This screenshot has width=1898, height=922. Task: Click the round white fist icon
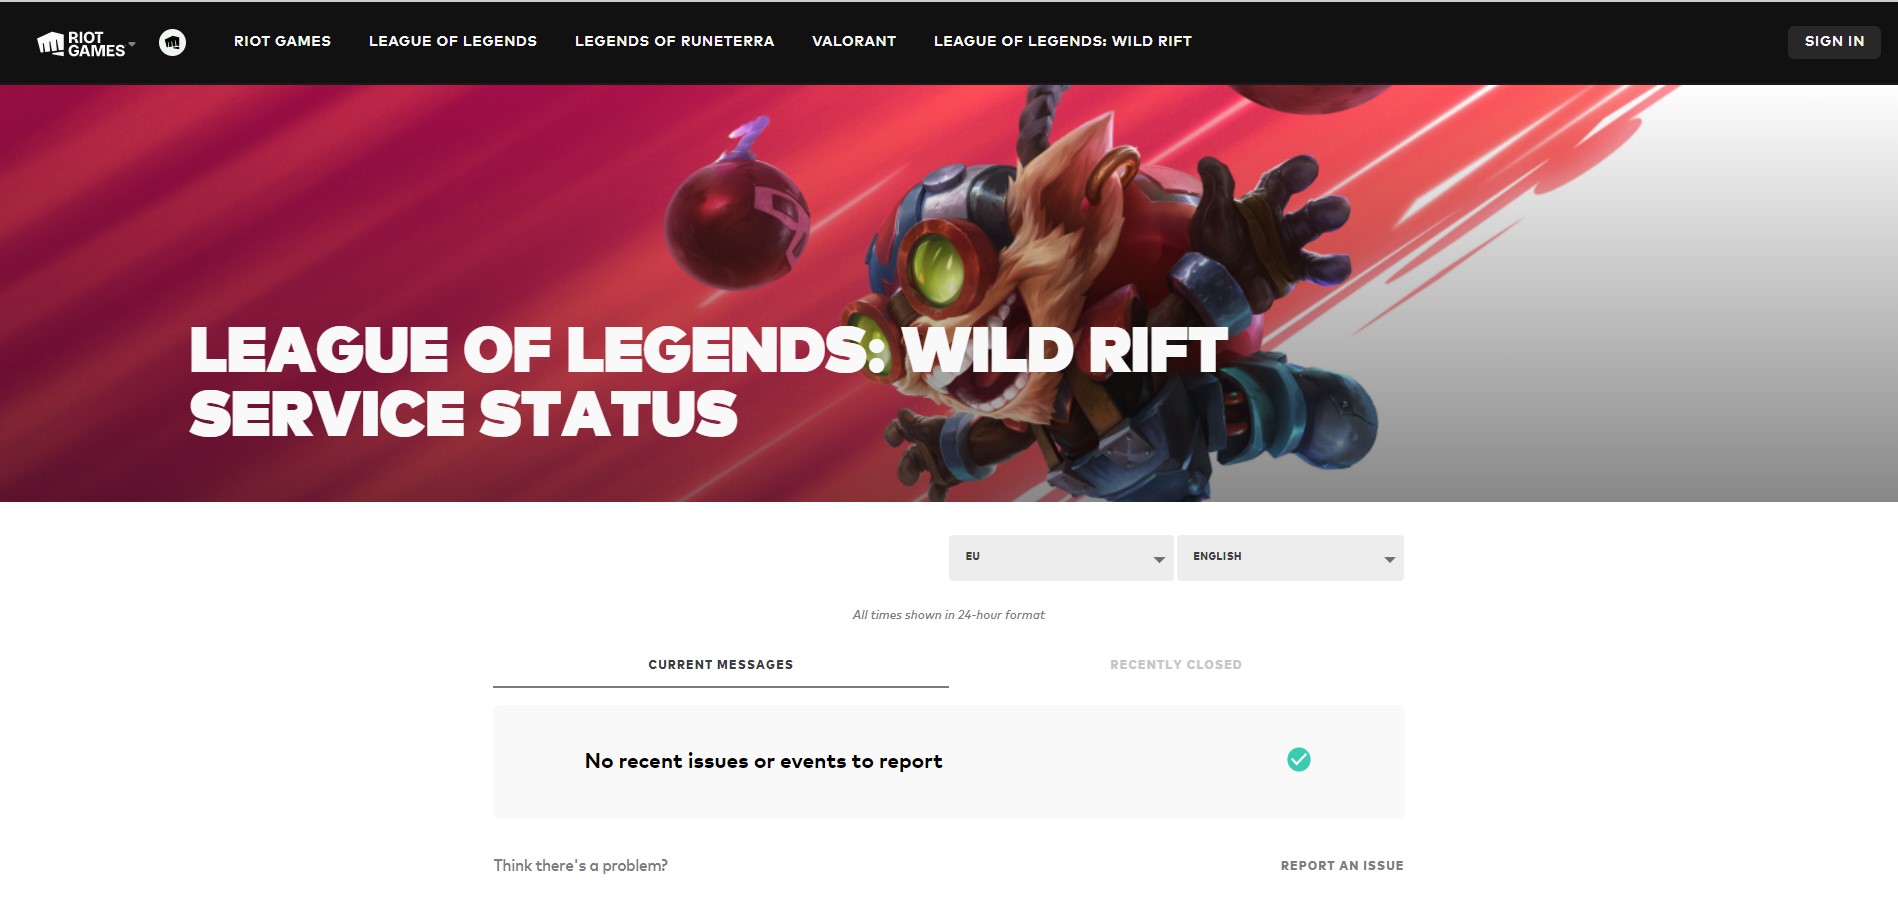click(x=172, y=42)
